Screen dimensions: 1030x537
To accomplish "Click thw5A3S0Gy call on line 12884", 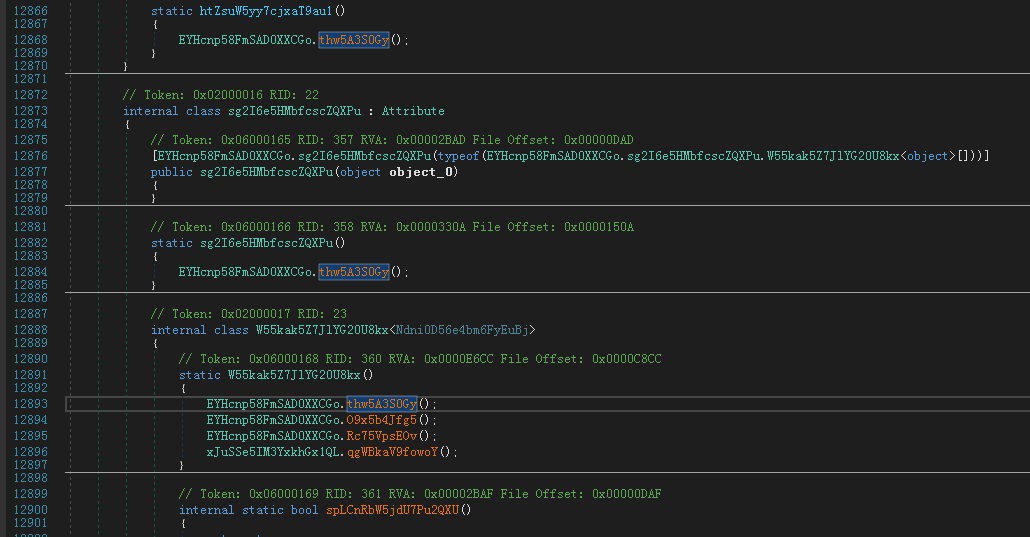I will point(354,272).
